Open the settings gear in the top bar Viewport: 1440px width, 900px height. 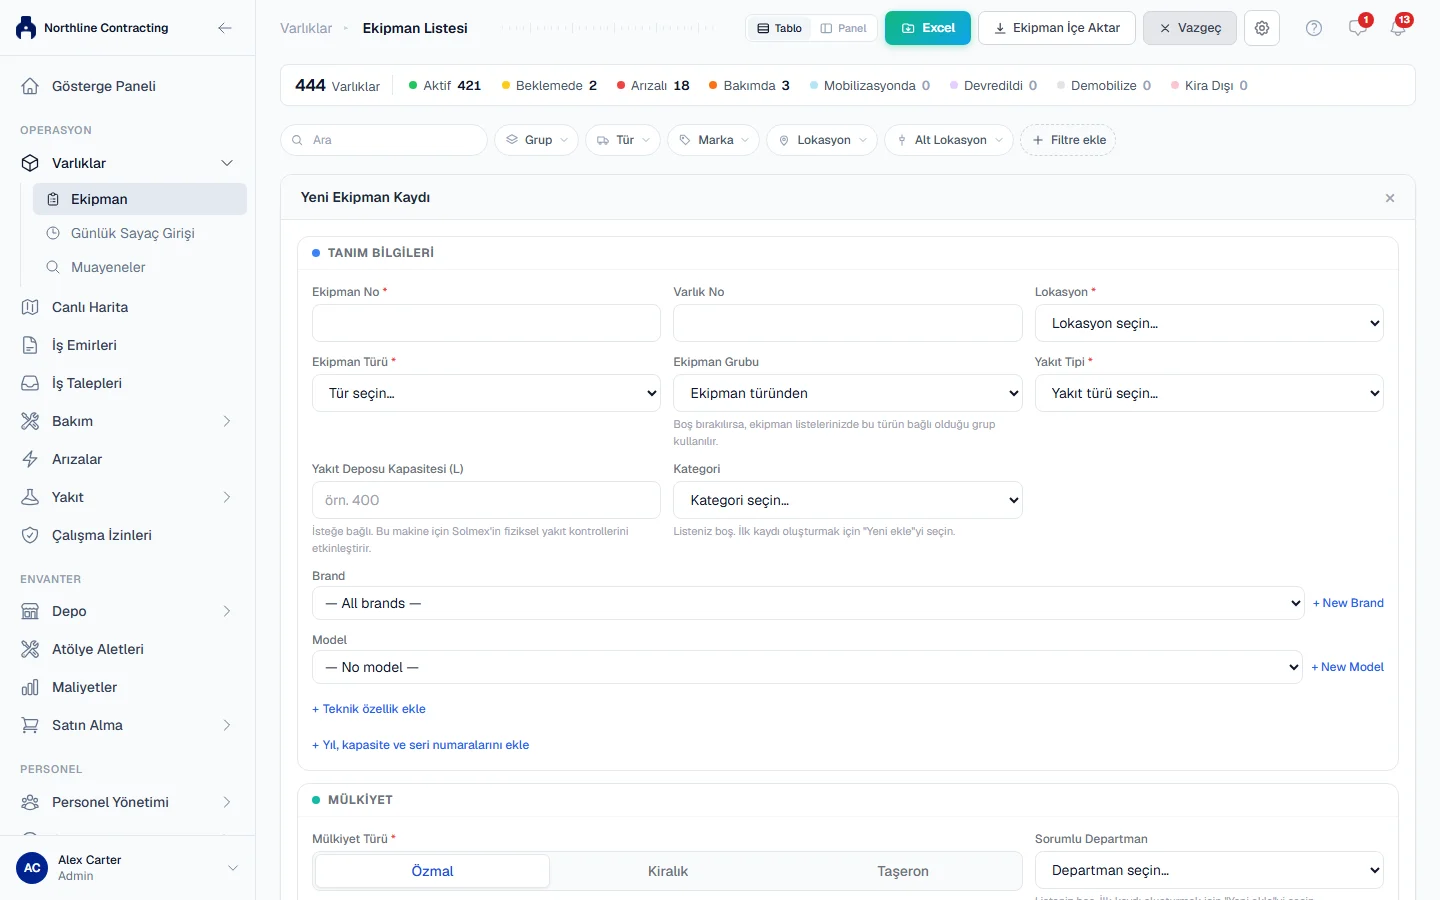(1262, 28)
